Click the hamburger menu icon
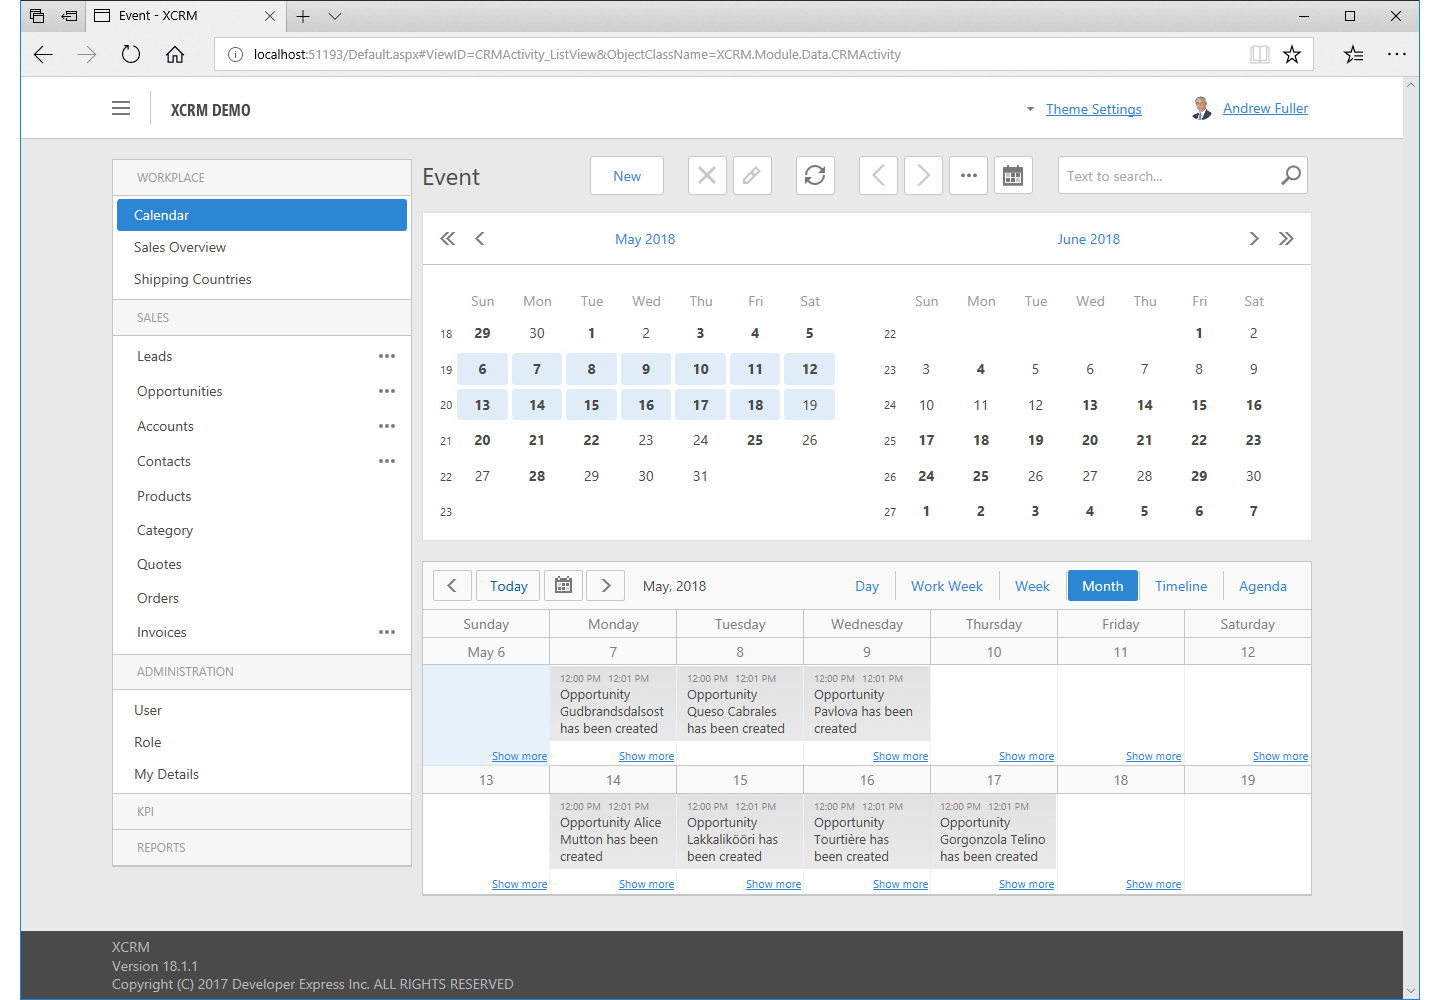This screenshot has width=1440, height=1000. point(121,109)
